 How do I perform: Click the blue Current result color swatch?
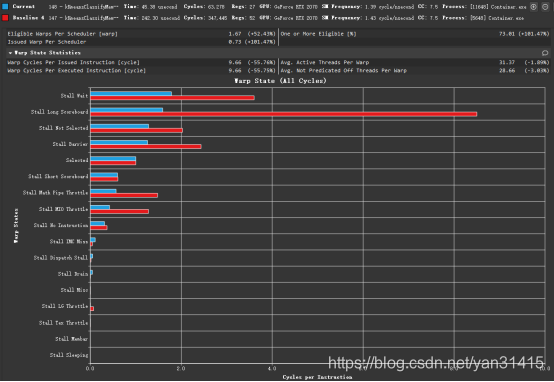coord(5,7)
